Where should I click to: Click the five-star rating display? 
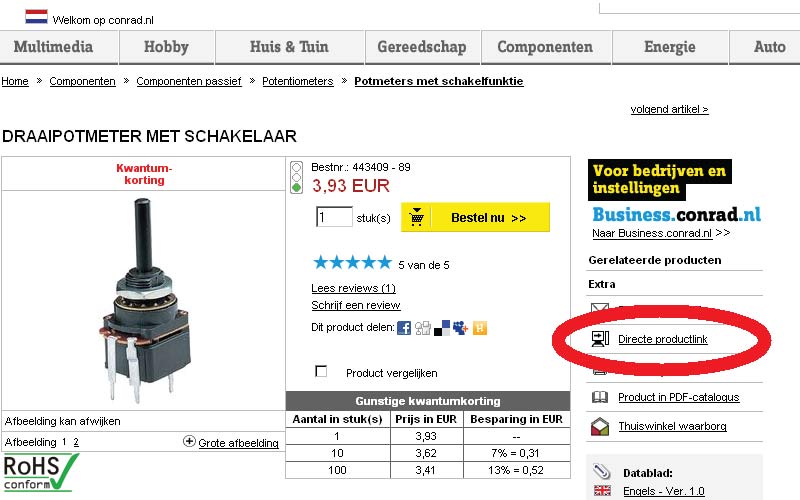[x=352, y=263]
